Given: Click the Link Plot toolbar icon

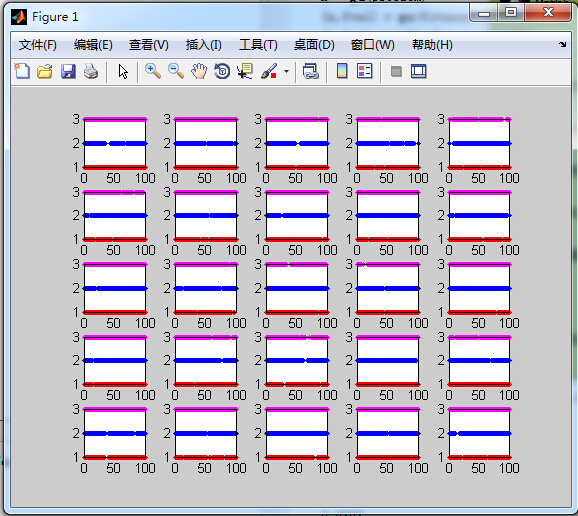Looking at the screenshot, I should (310, 71).
